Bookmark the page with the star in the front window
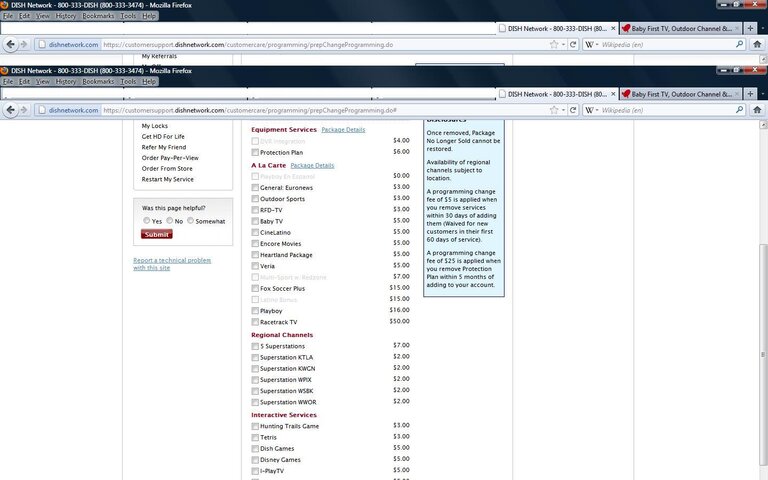Image resolution: width=768 pixels, height=480 pixels. (554, 110)
